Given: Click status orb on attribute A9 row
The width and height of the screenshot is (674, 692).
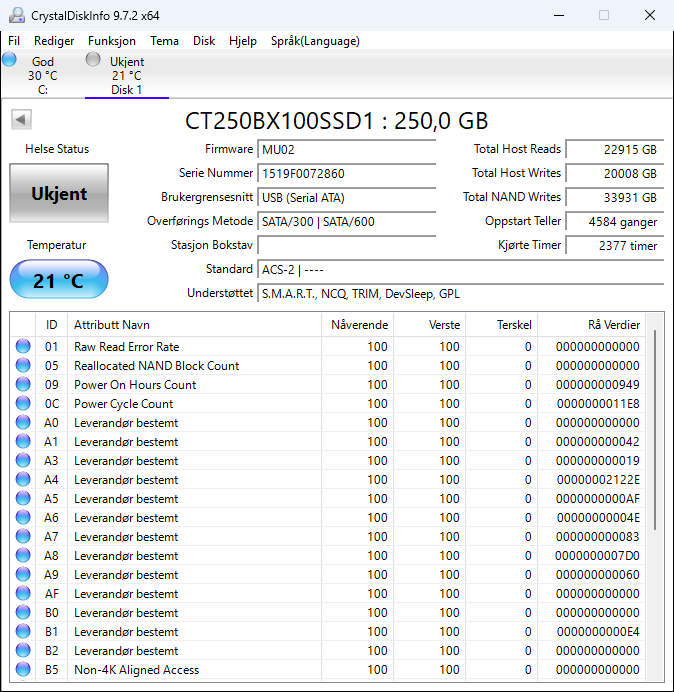Looking at the screenshot, I should [x=23, y=574].
